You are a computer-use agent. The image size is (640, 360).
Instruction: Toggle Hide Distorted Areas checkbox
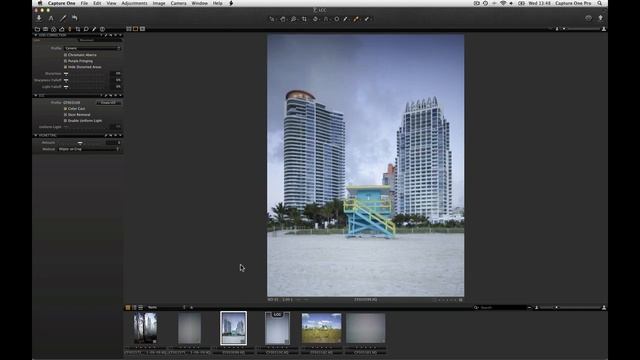[x=65, y=67]
